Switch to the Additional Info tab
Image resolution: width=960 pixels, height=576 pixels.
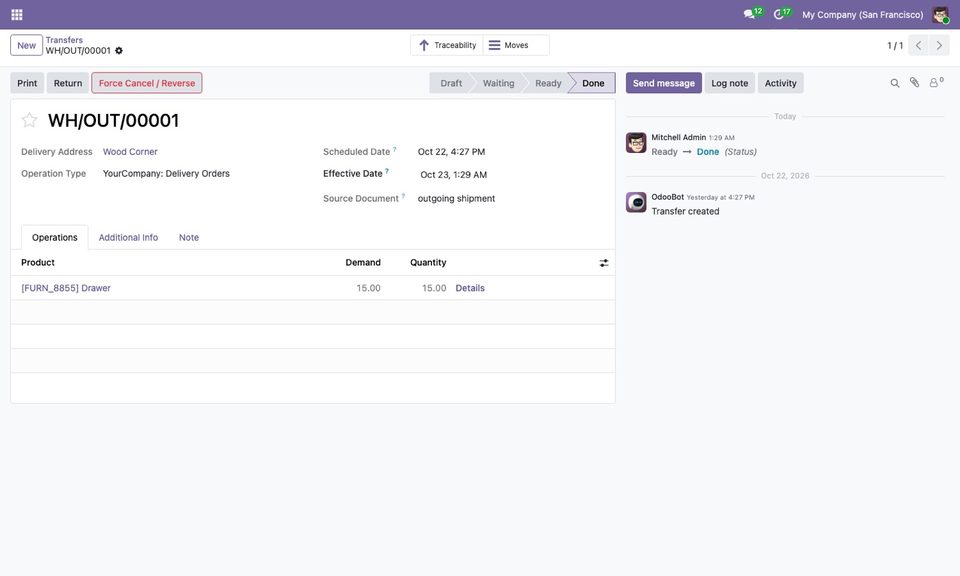[x=128, y=238]
